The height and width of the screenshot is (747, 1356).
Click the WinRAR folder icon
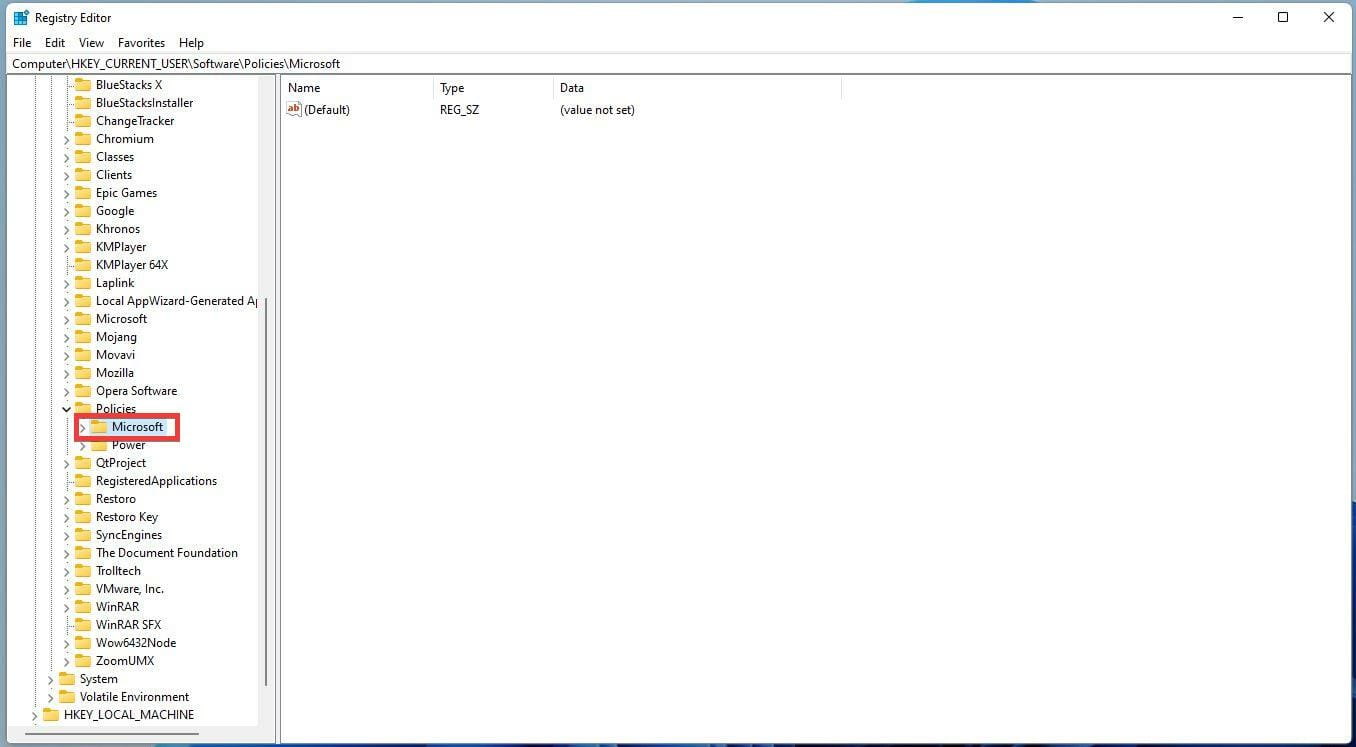(84, 606)
